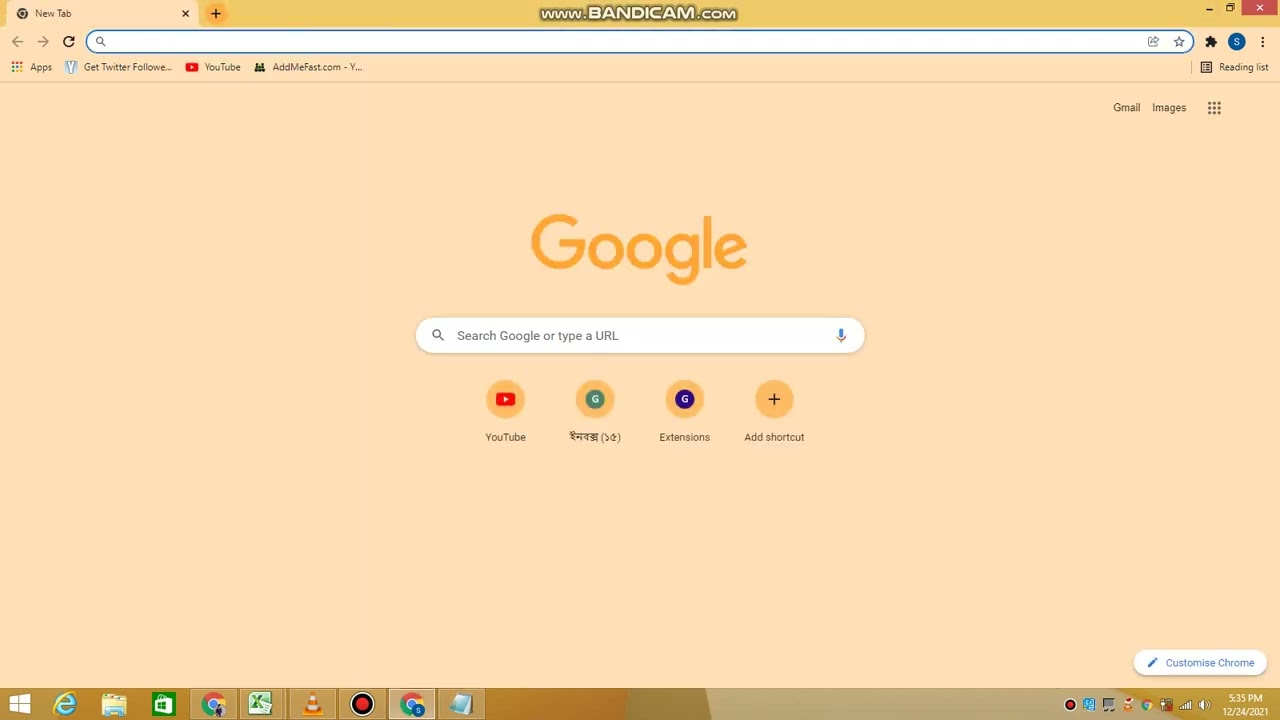Click the share icon in the address bar
This screenshot has height=720, width=1280.
[1153, 41]
